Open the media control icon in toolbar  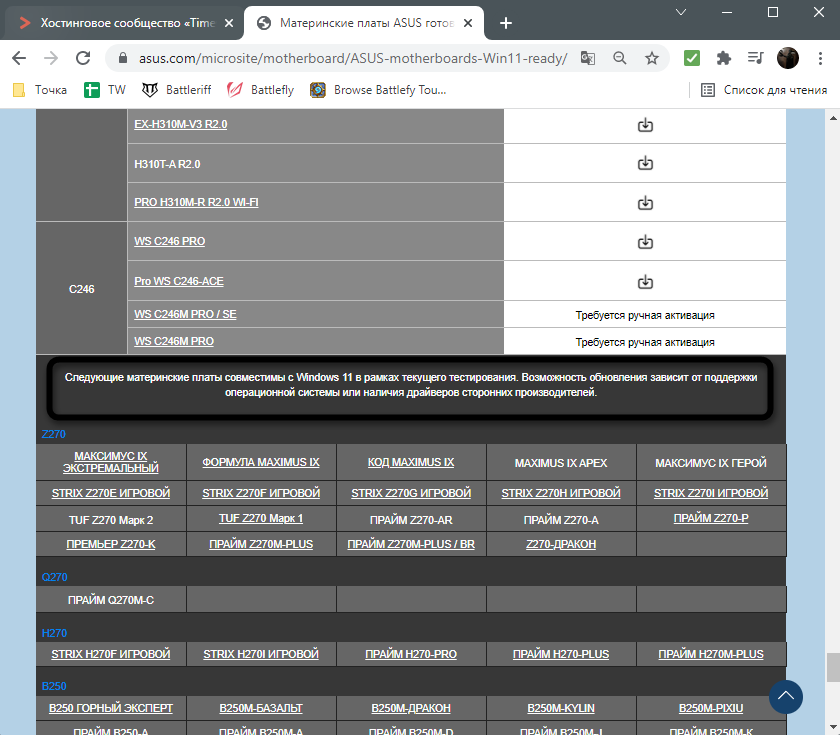[756, 58]
